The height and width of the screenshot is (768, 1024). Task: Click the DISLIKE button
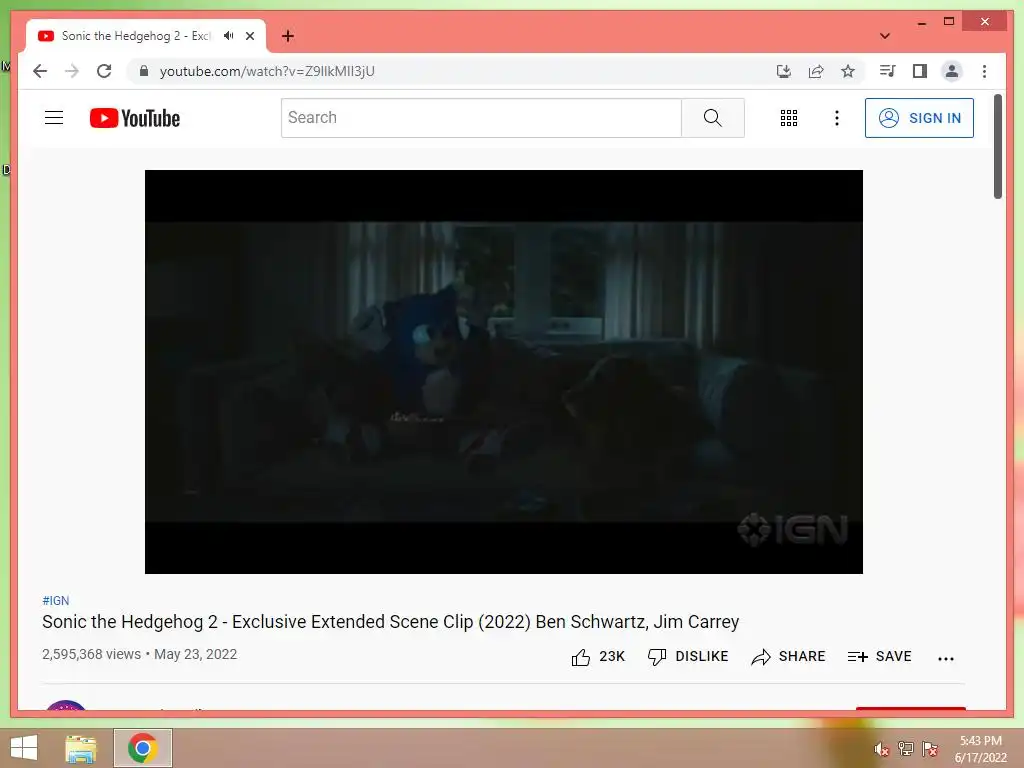pyautogui.click(x=688, y=656)
